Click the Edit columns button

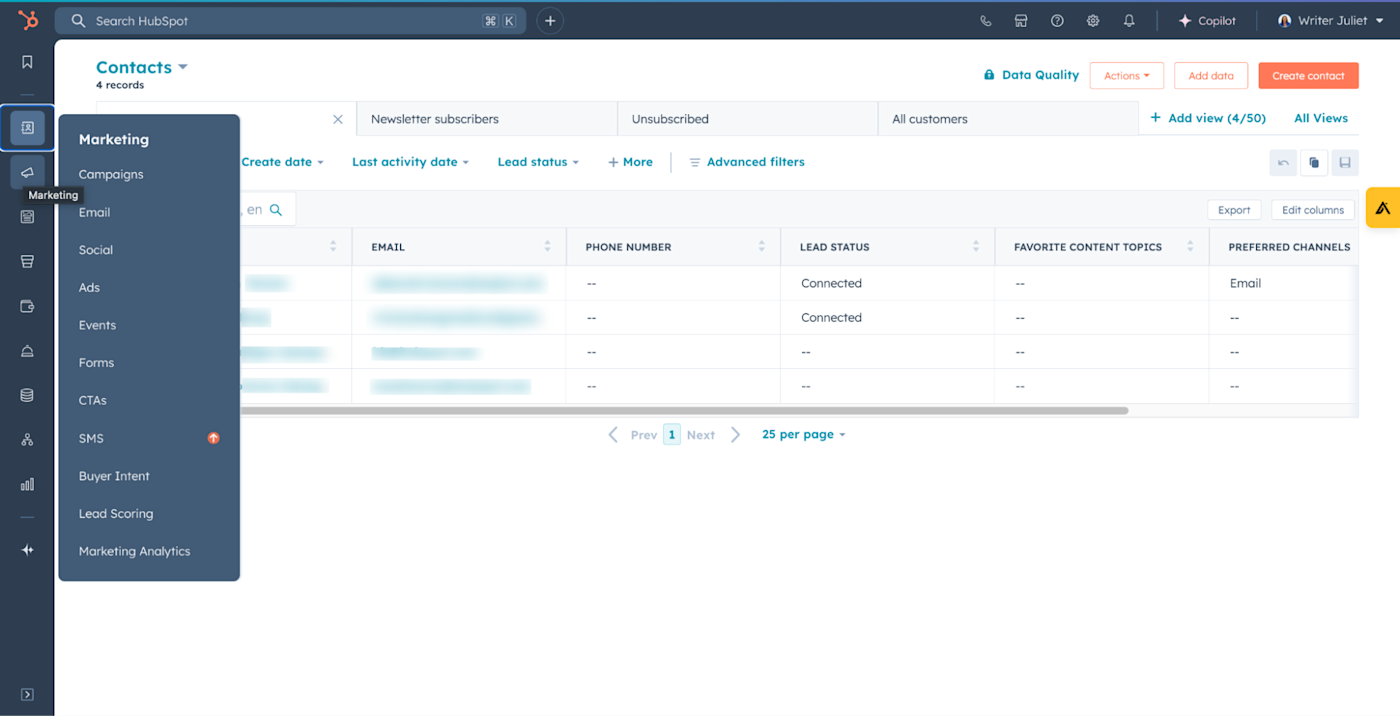[1313, 210]
